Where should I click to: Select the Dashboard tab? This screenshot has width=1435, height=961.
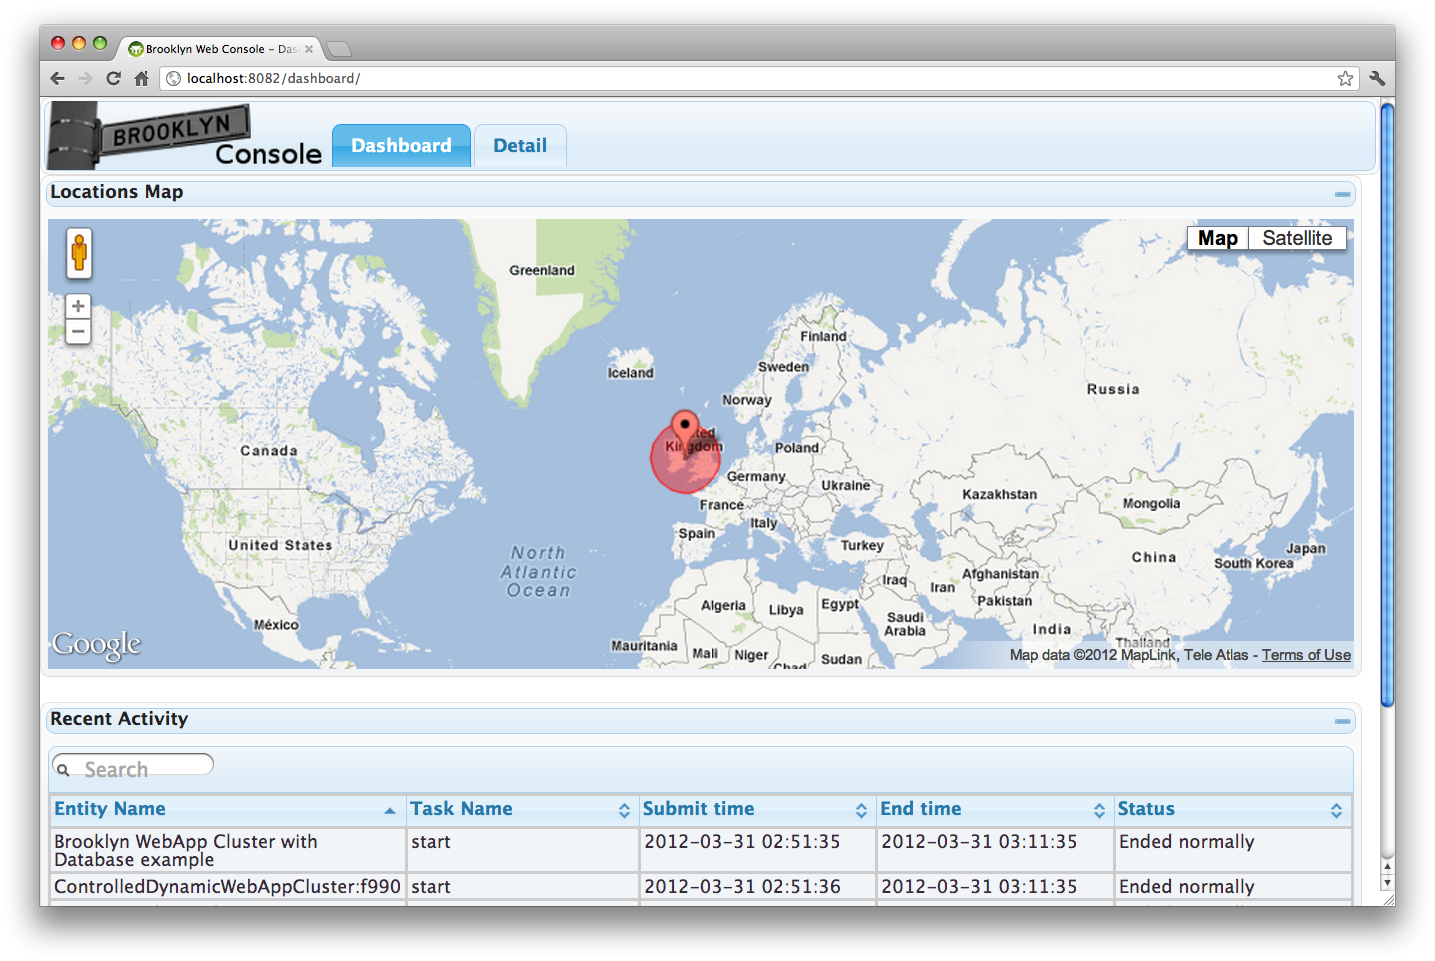(401, 146)
